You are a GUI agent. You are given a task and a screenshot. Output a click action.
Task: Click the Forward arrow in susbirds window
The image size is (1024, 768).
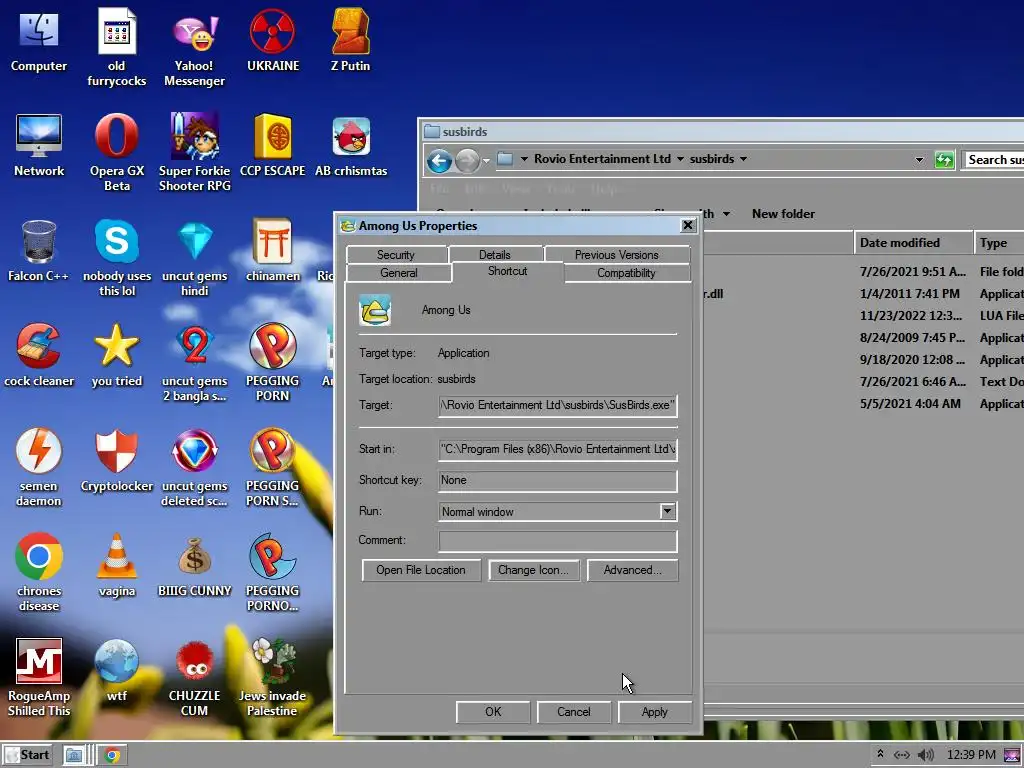467,160
